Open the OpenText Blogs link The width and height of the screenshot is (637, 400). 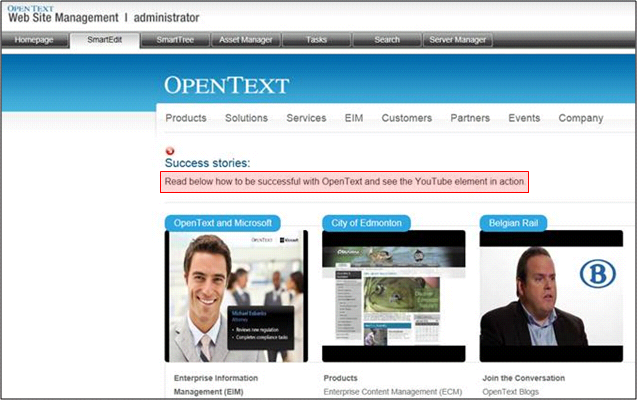point(511,392)
